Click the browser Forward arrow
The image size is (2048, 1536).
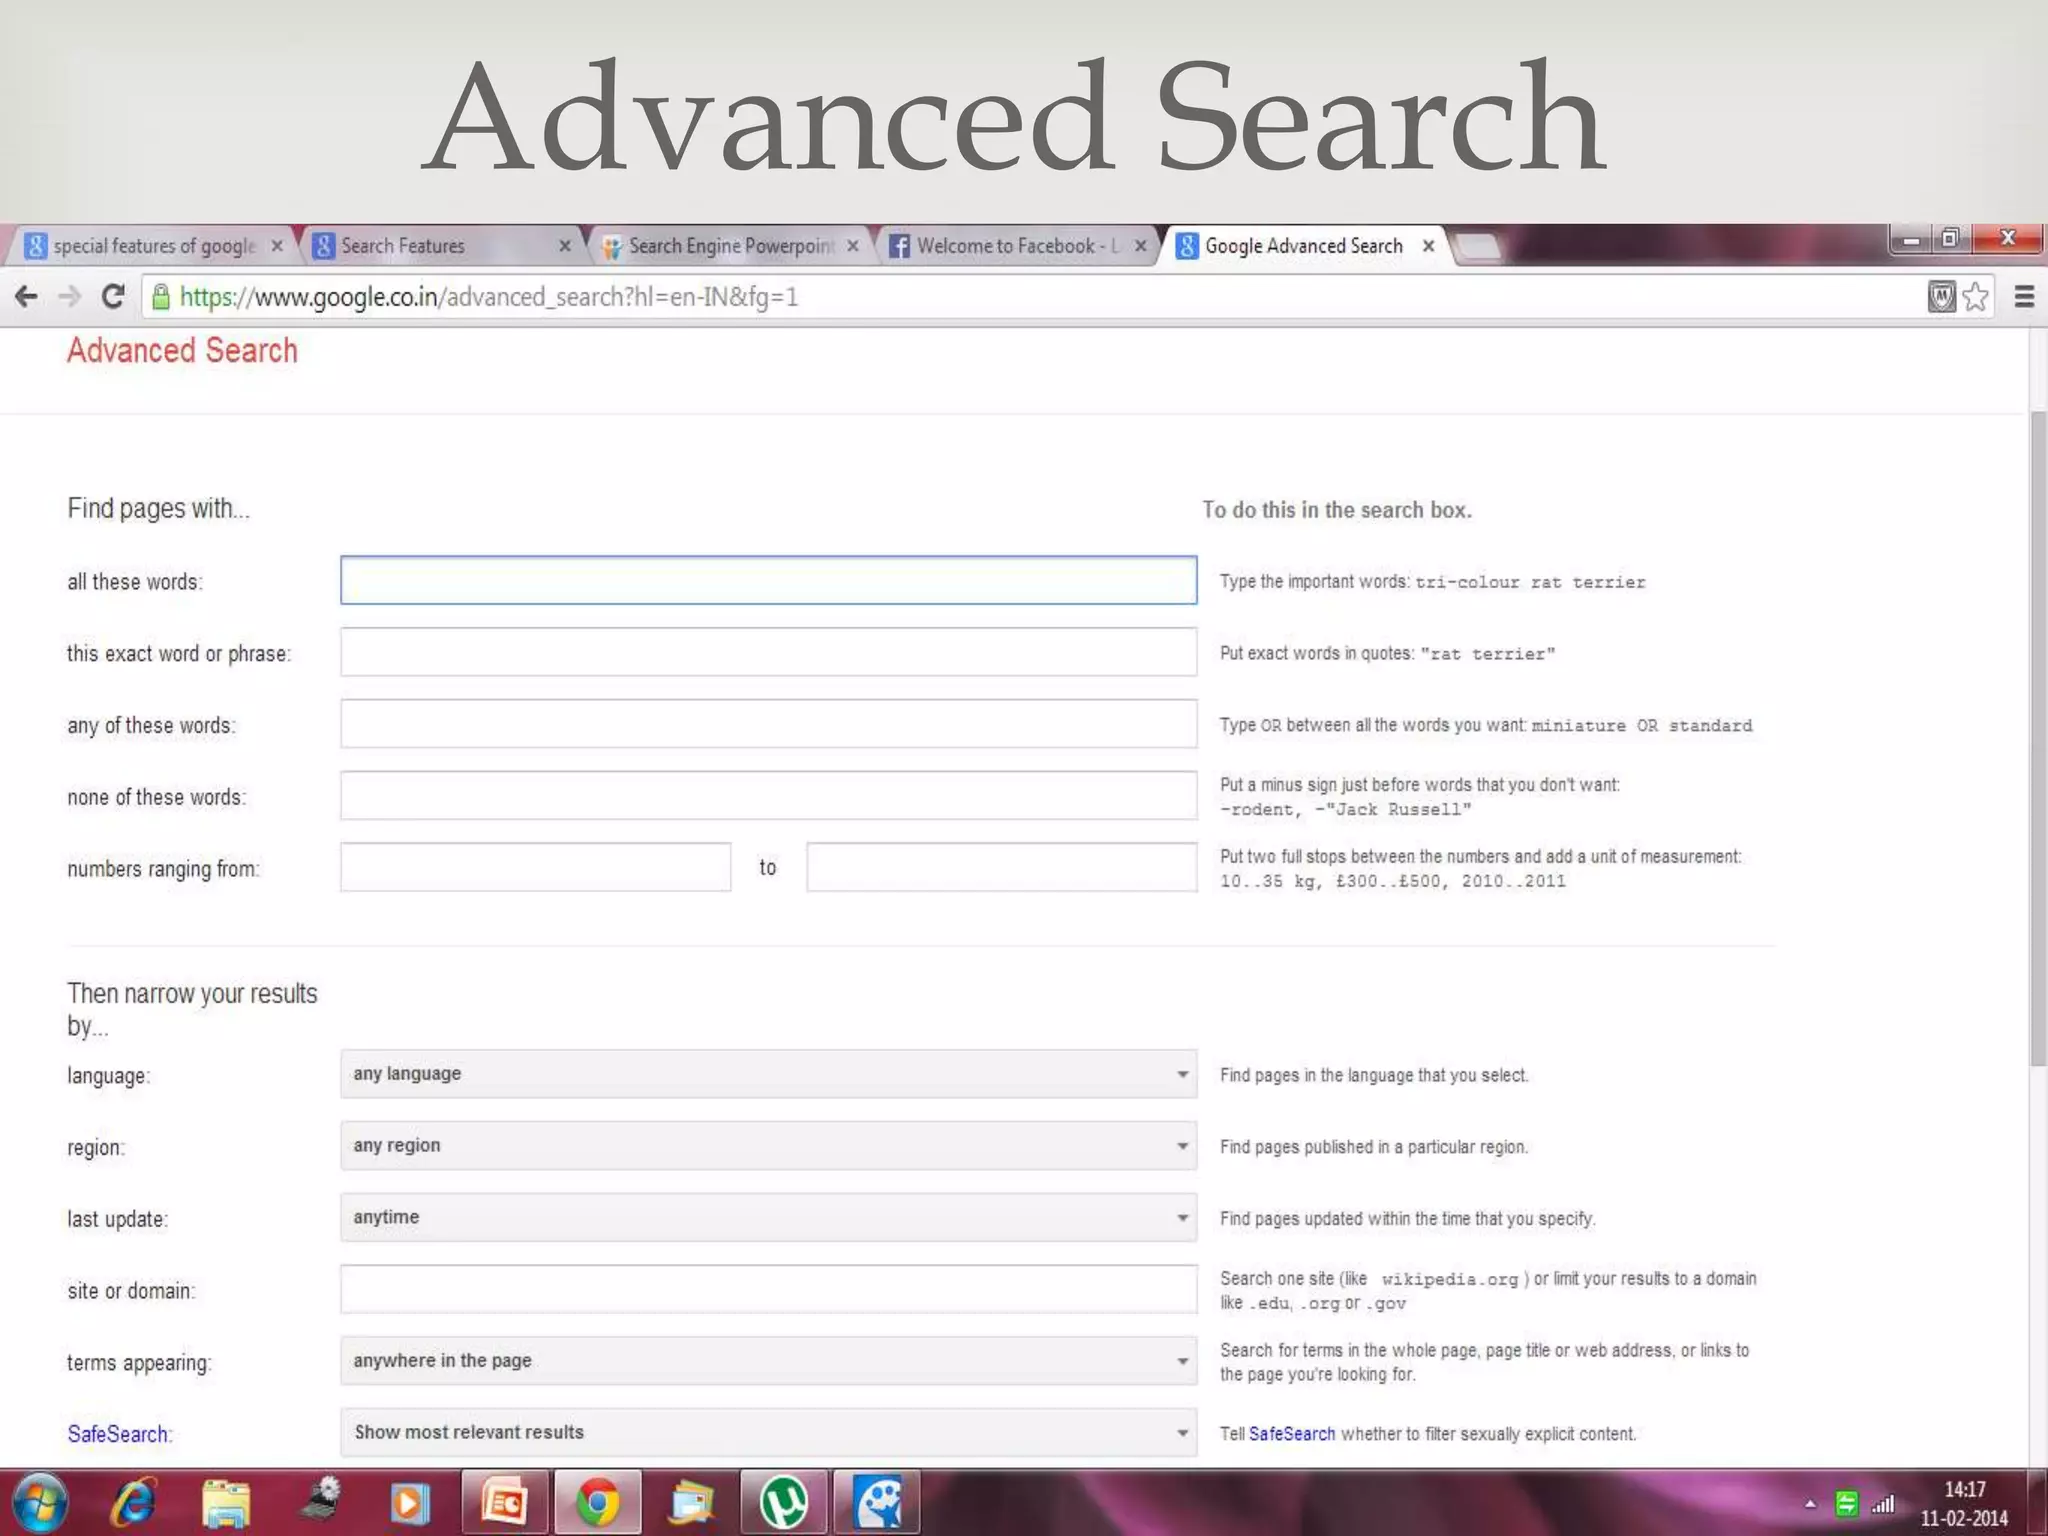pos(70,297)
